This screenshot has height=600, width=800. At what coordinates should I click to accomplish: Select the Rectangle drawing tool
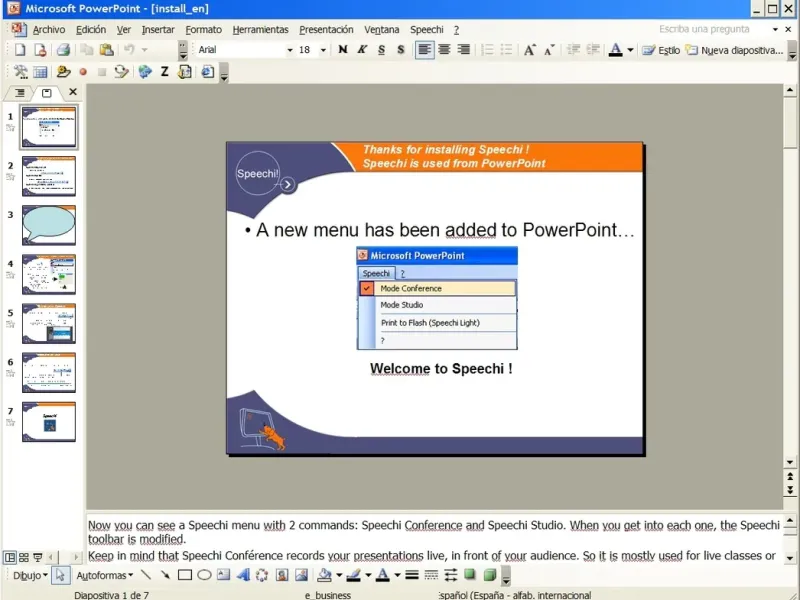(x=185, y=575)
